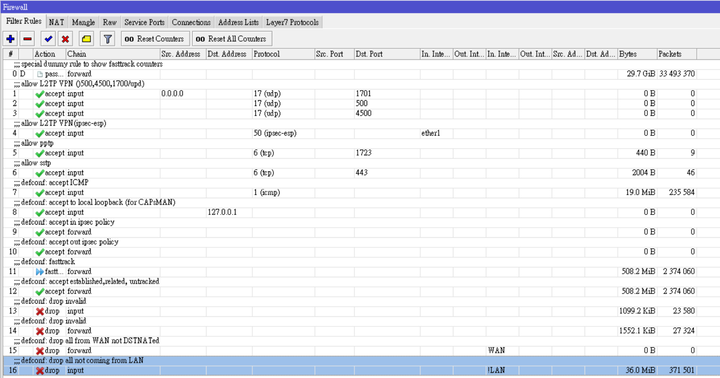Open comment editor with yellow note icon
Screen dimensions: 720x378
pyautogui.click(x=86, y=39)
